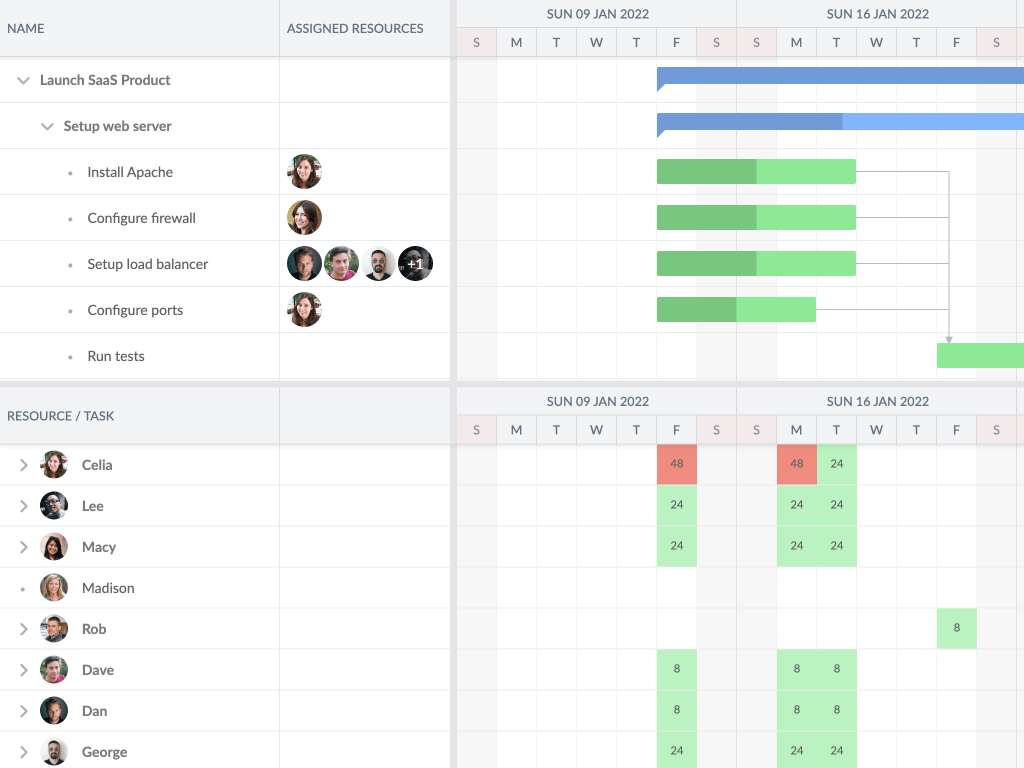1024x768 pixels.
Task: Click assigned avatar for Install Apache
Action: (304, 172)
